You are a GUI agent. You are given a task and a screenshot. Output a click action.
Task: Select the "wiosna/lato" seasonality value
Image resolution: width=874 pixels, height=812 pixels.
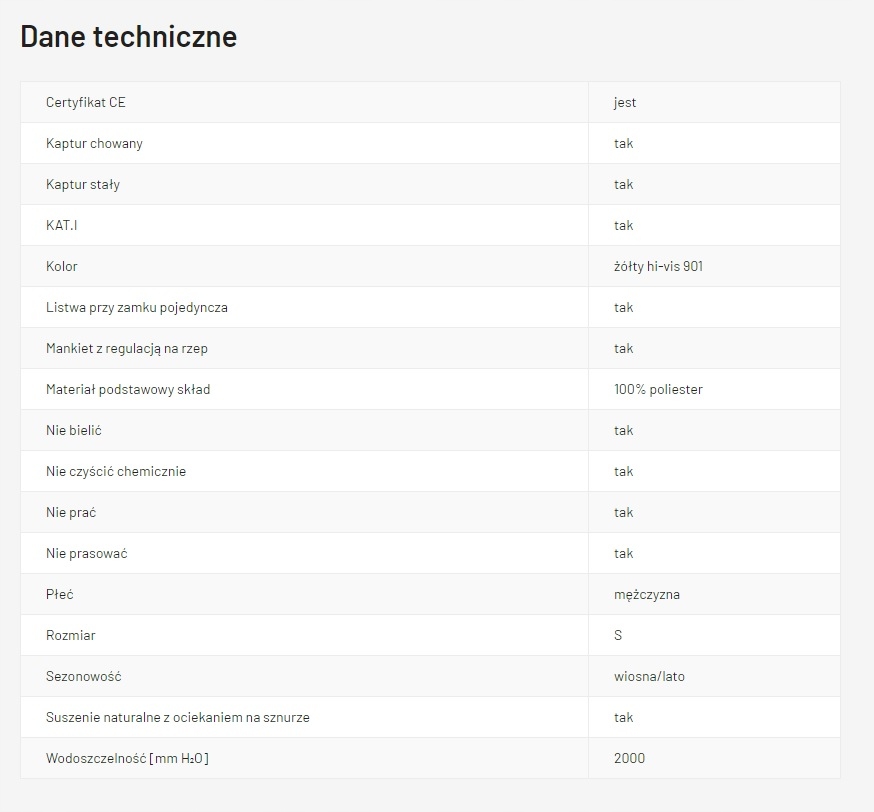(x=649, y=676)
